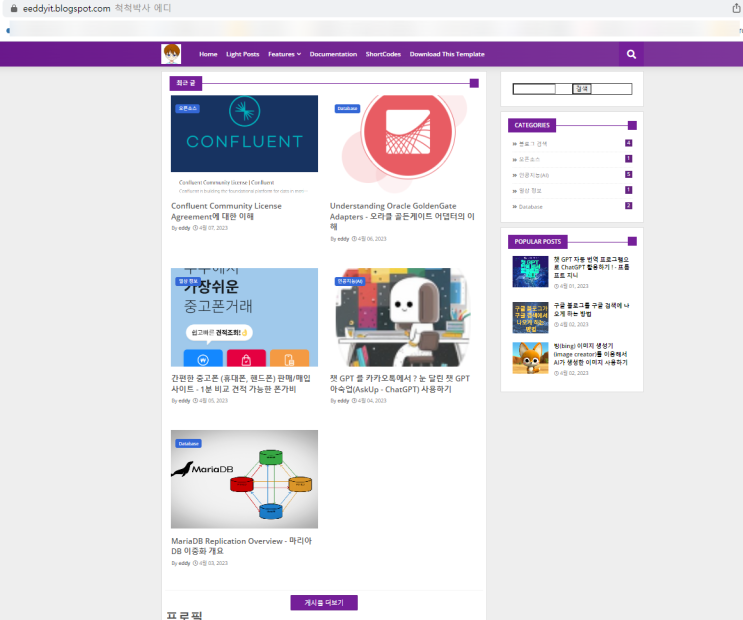Open the 간편한 중고폰 판매/매입 사이트 post title
This screenshot has height=620, width=743.
[241, 384]
